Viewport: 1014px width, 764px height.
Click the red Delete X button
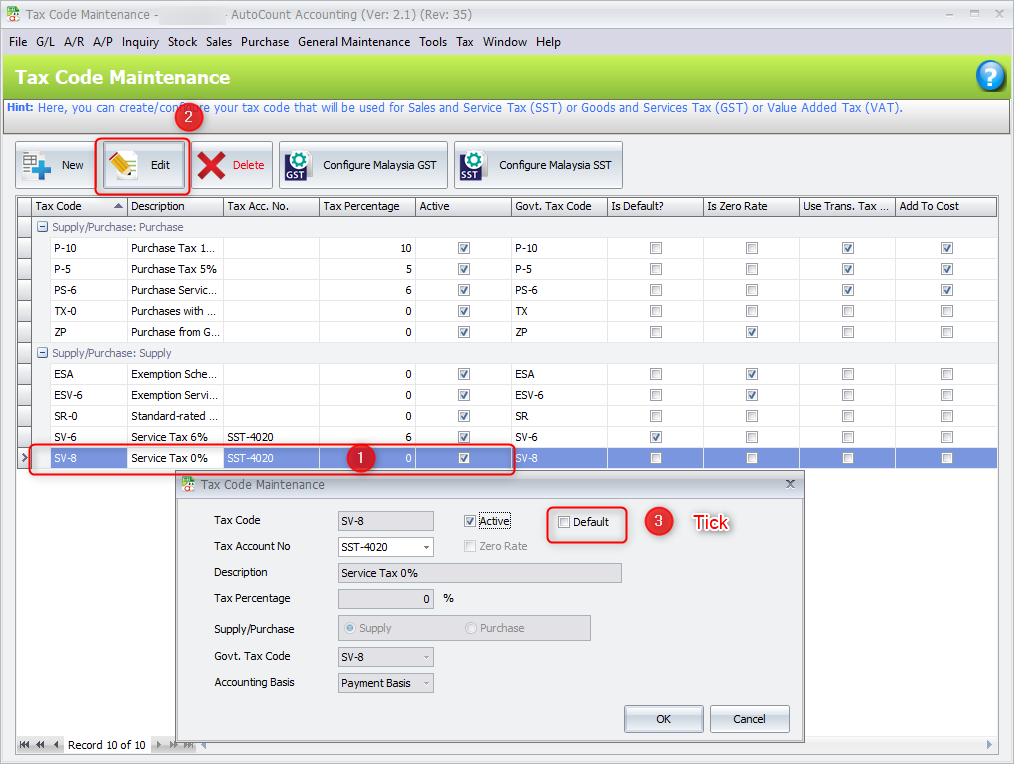point(232,165)
